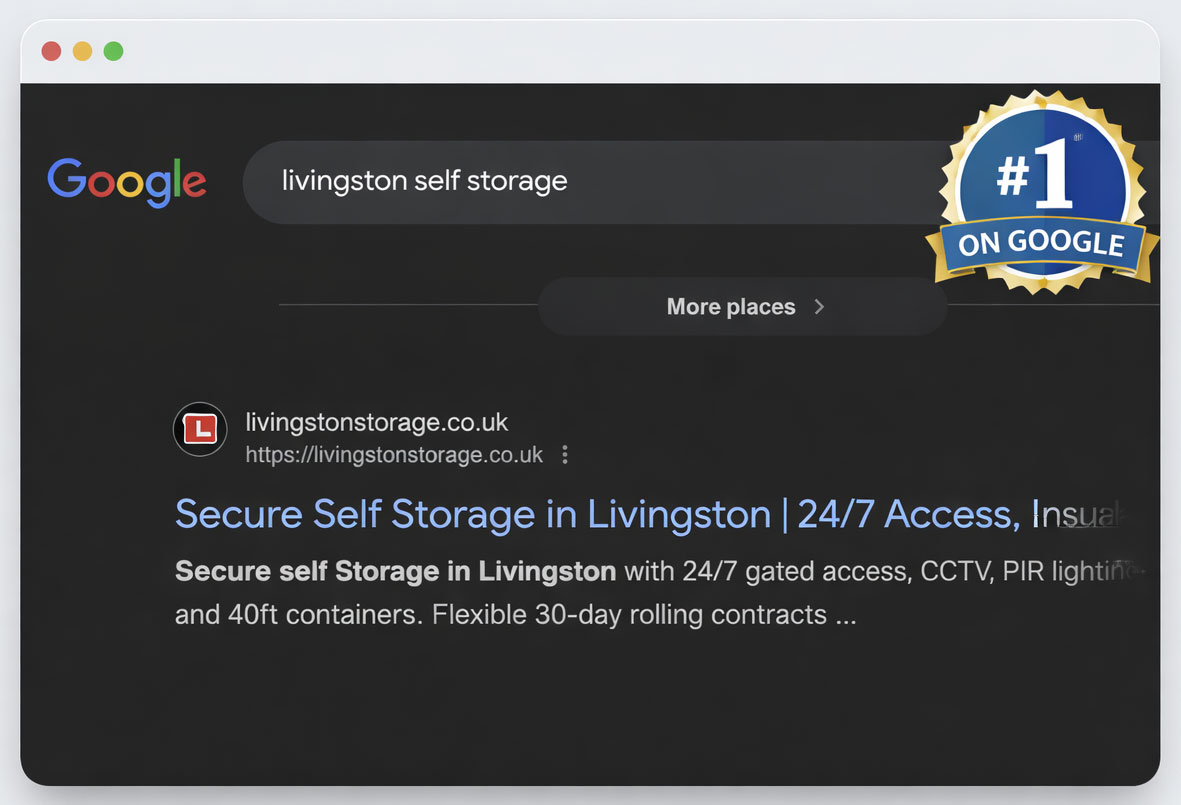Click the red L site favicon
1181x805 pixels.
tap(200, 430)
